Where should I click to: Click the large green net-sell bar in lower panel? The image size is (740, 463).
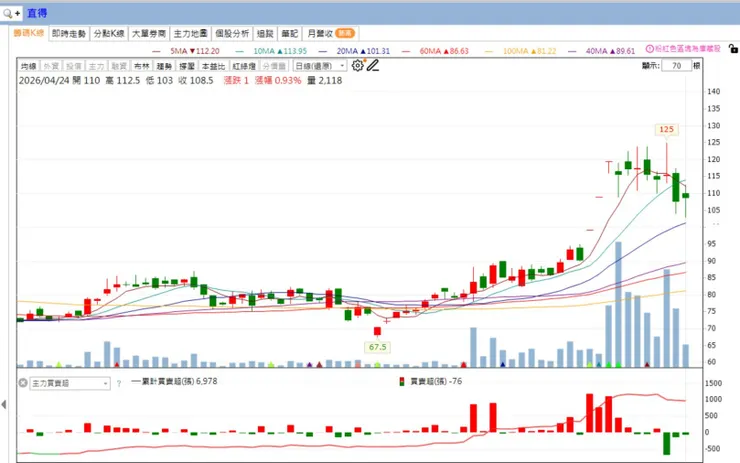(x=666, y=443)
